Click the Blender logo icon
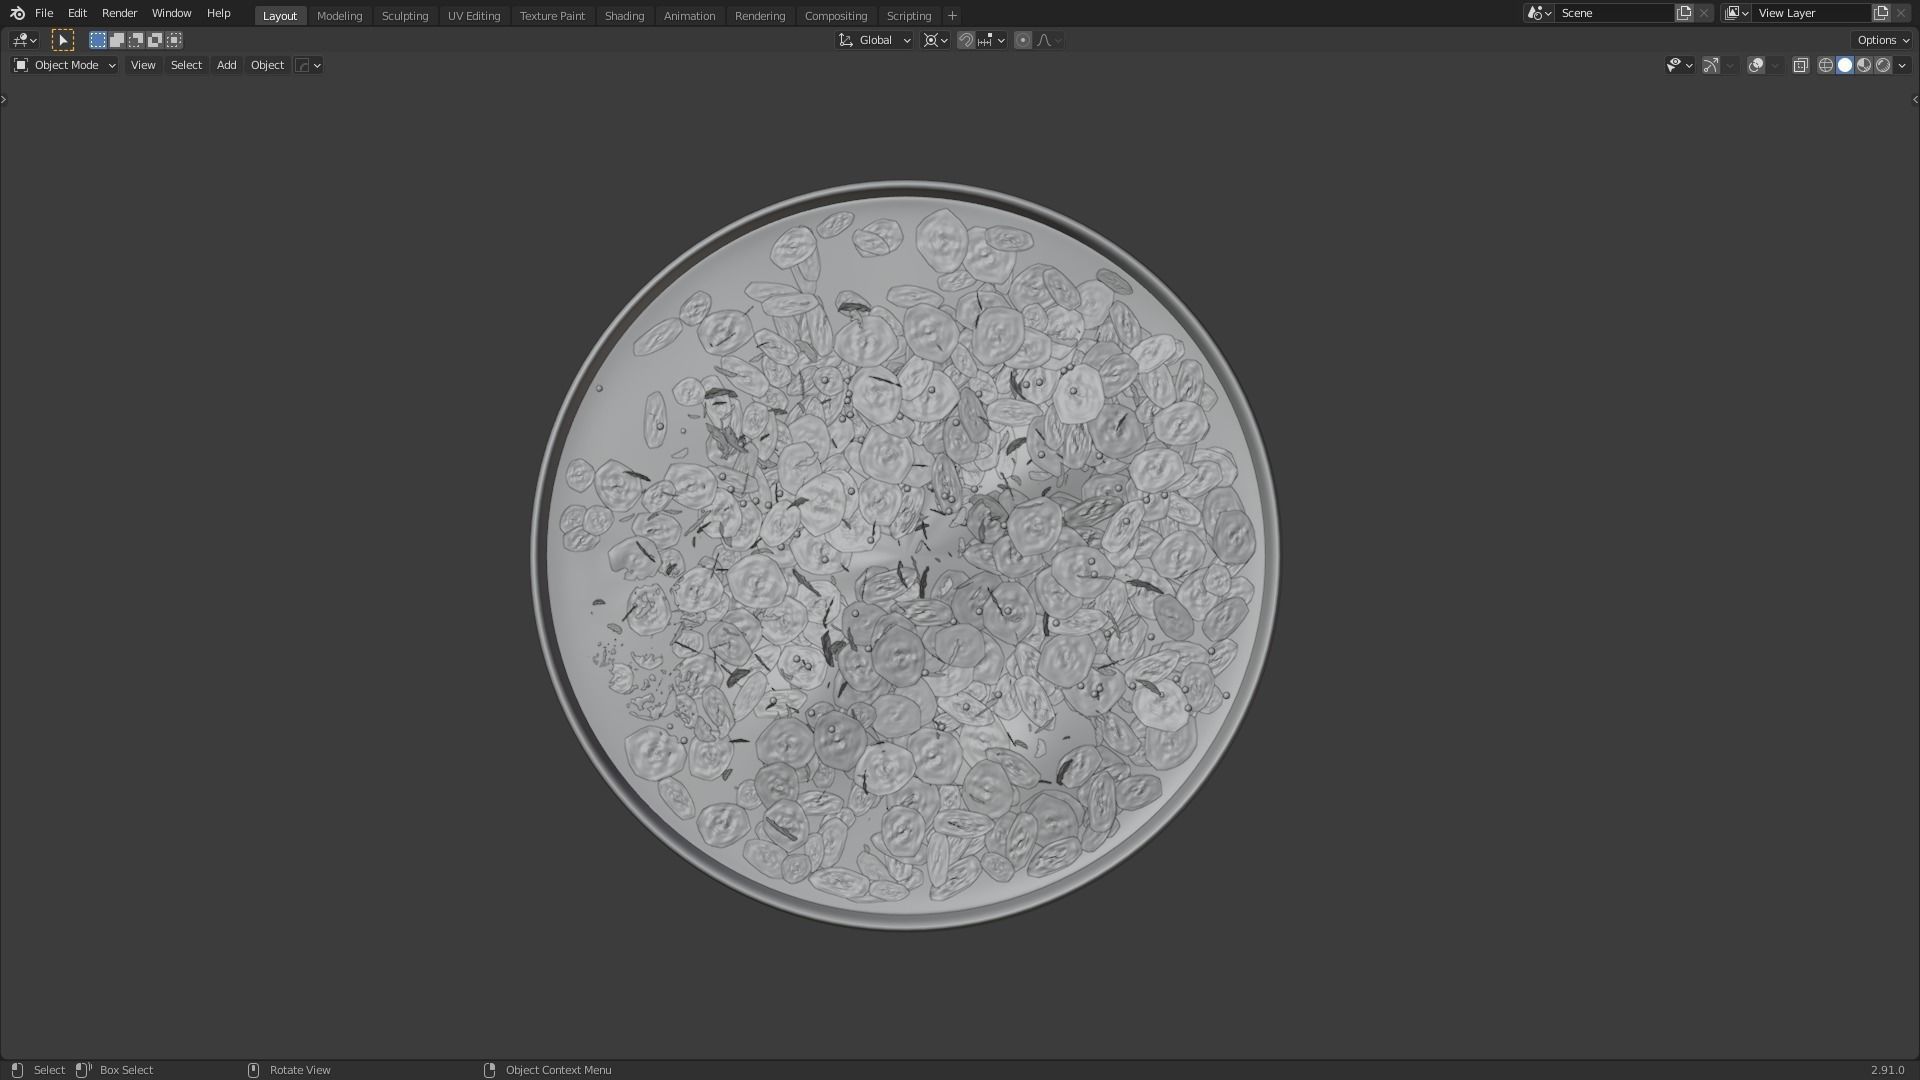 [17, 13]
